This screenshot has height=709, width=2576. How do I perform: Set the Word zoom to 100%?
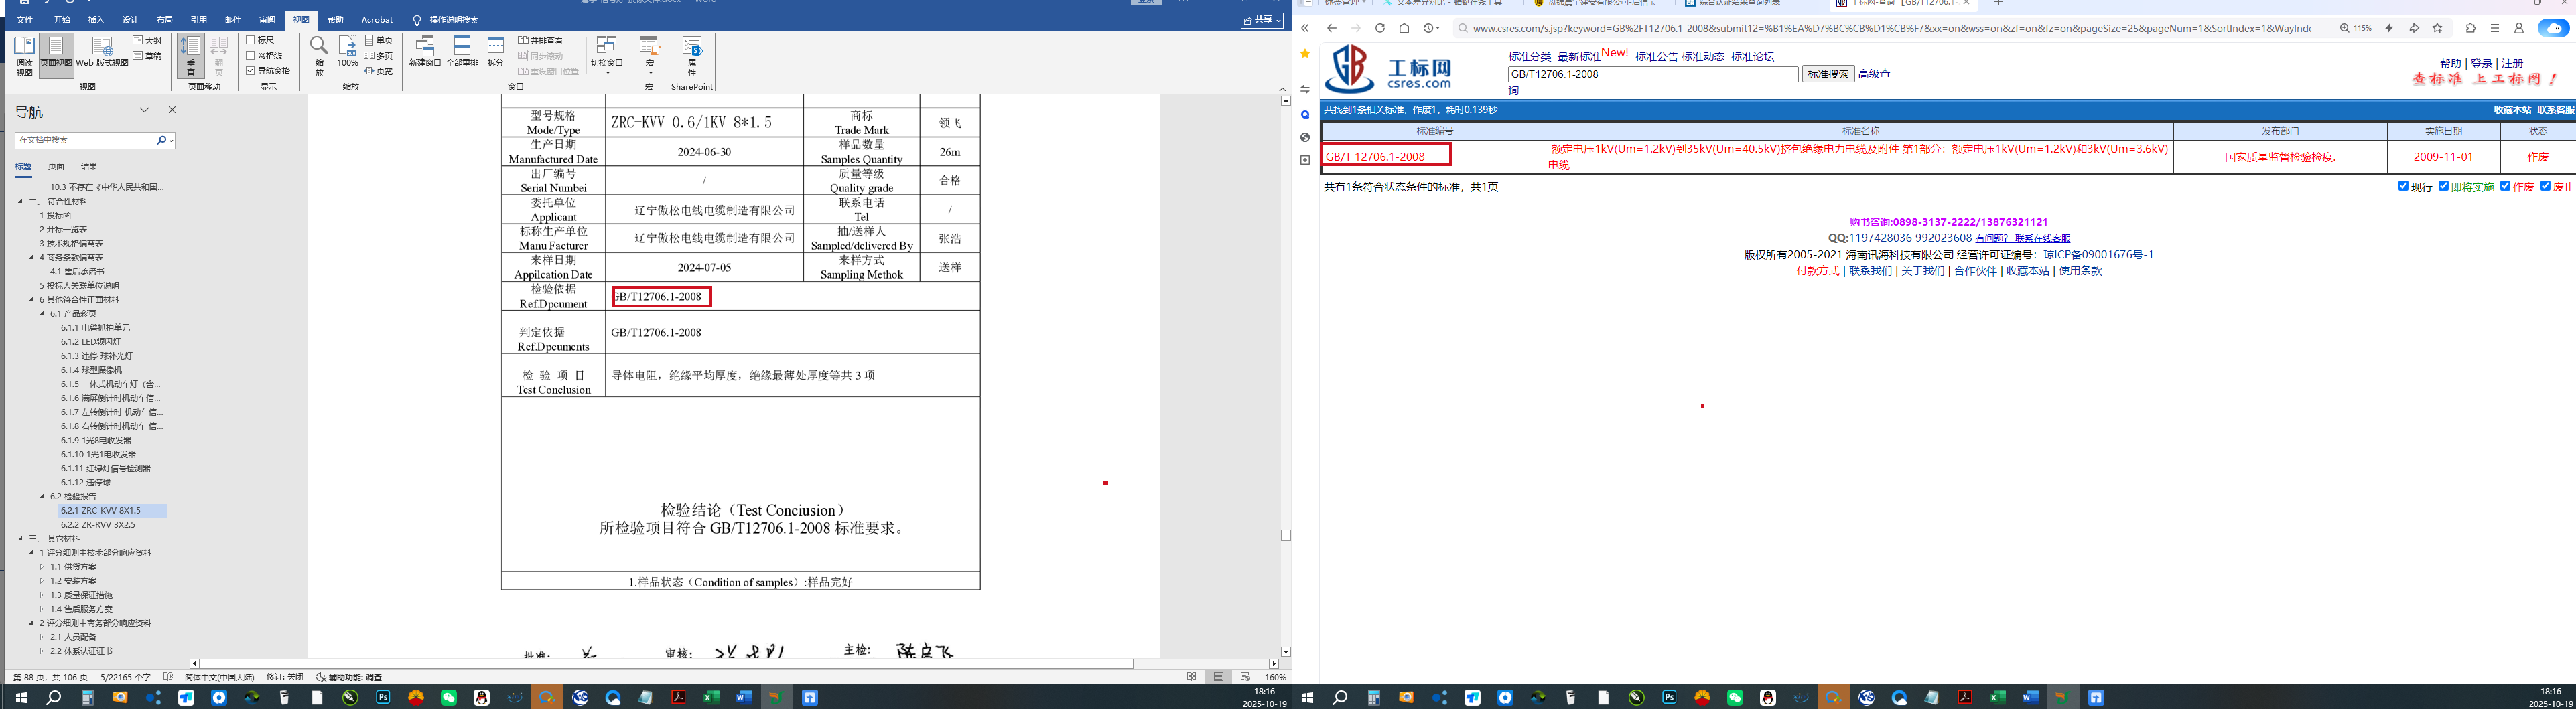[x=347, y=52]
